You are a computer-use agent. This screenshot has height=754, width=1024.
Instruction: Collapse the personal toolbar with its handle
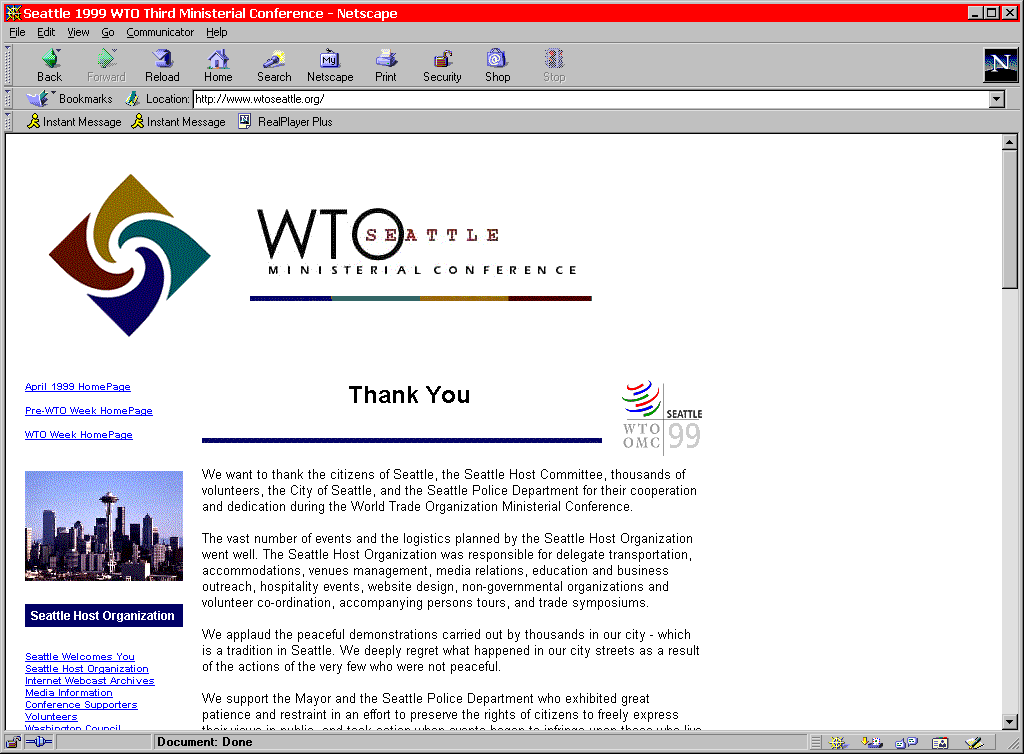8,121
